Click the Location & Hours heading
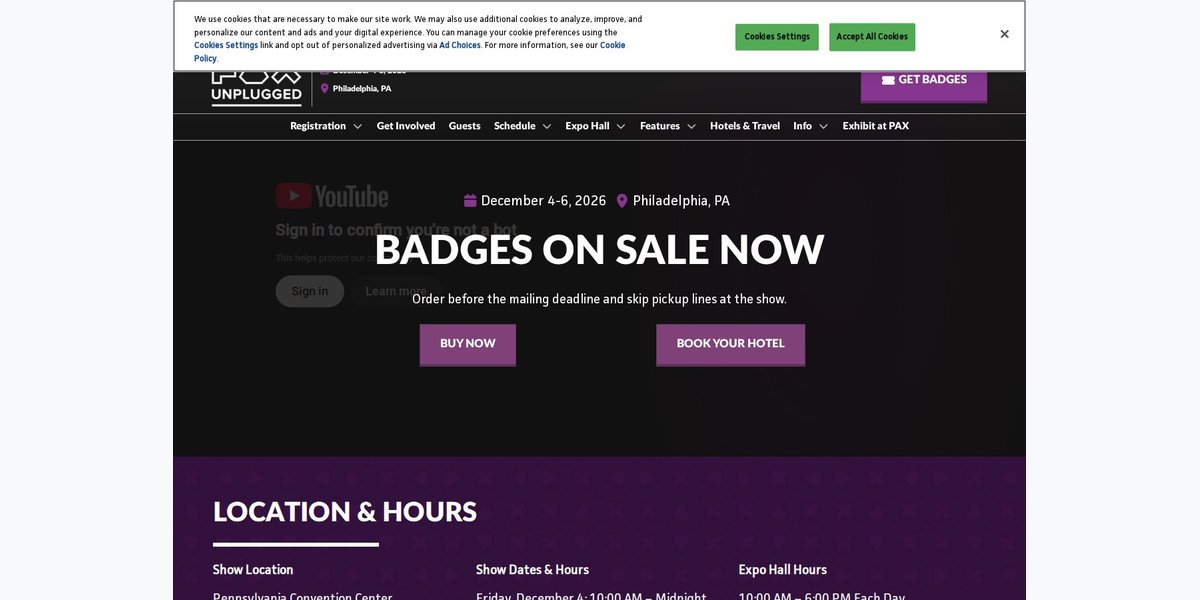 coord(345,512)
